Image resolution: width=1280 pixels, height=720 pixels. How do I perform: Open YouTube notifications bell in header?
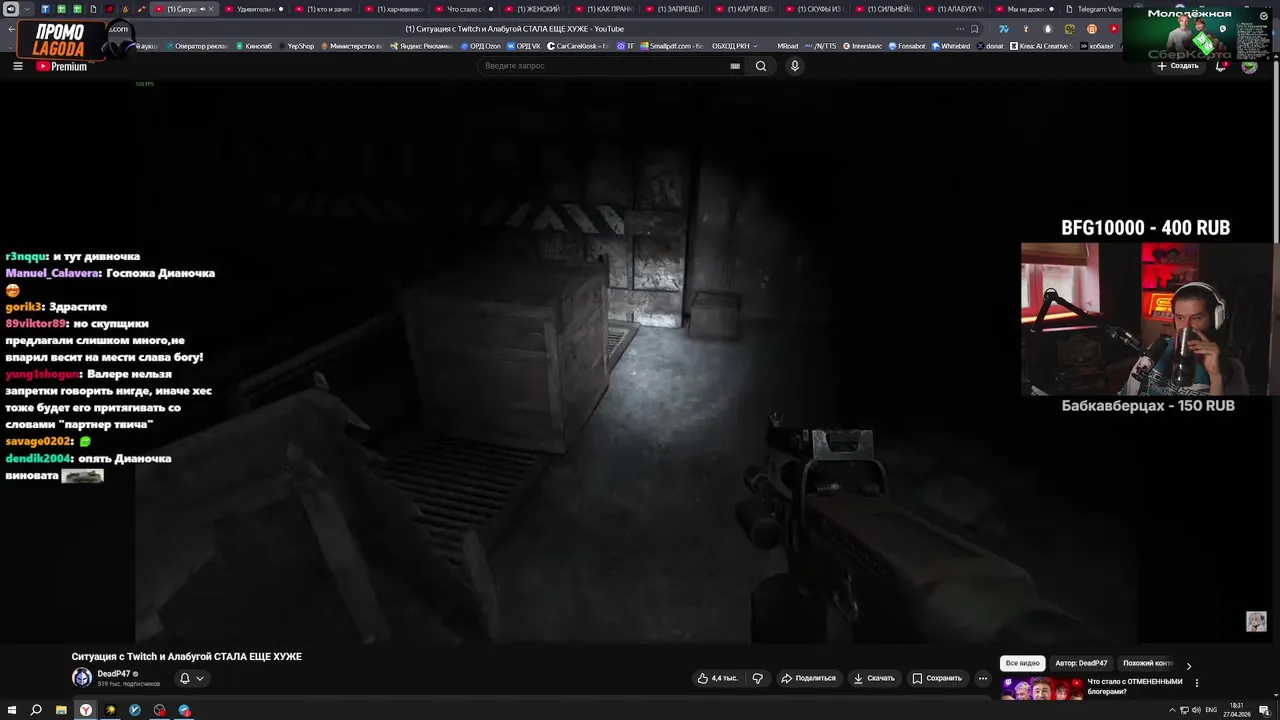click(1221, 66)
